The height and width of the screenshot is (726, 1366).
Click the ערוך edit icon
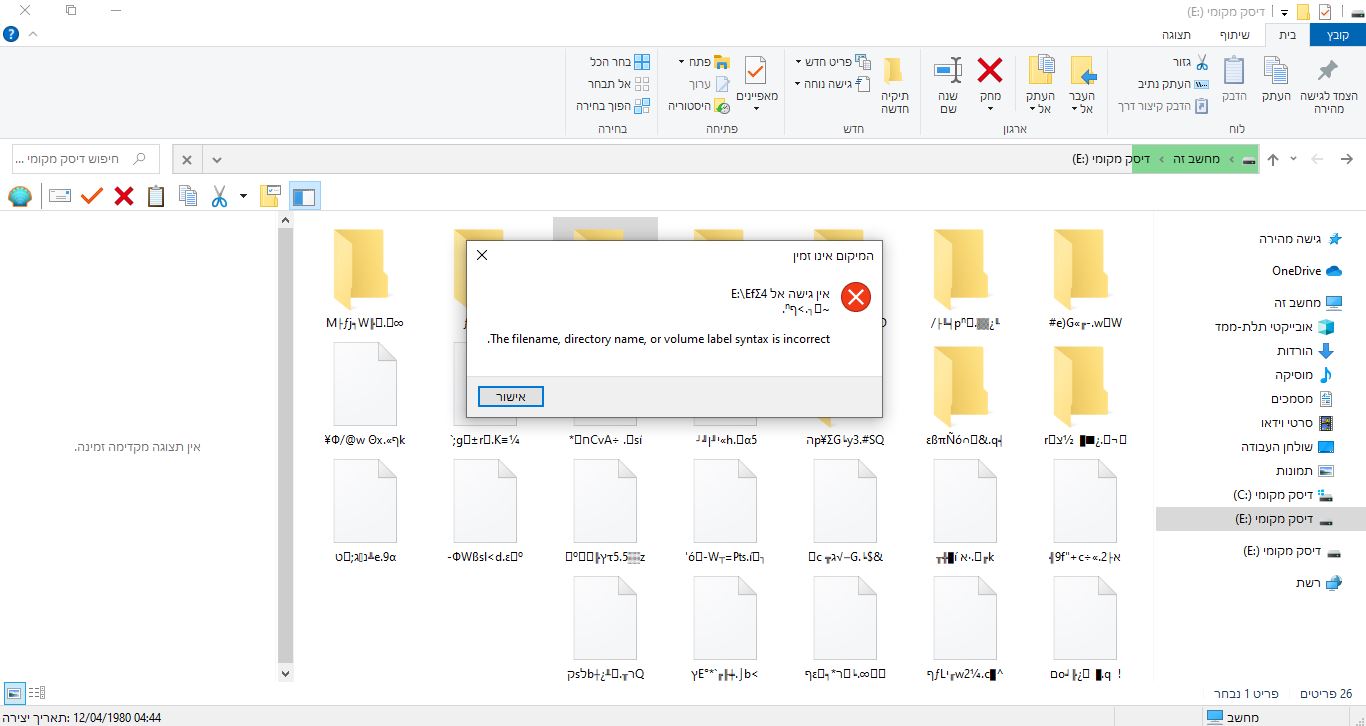pyautogui.click(x=722, y=85)
